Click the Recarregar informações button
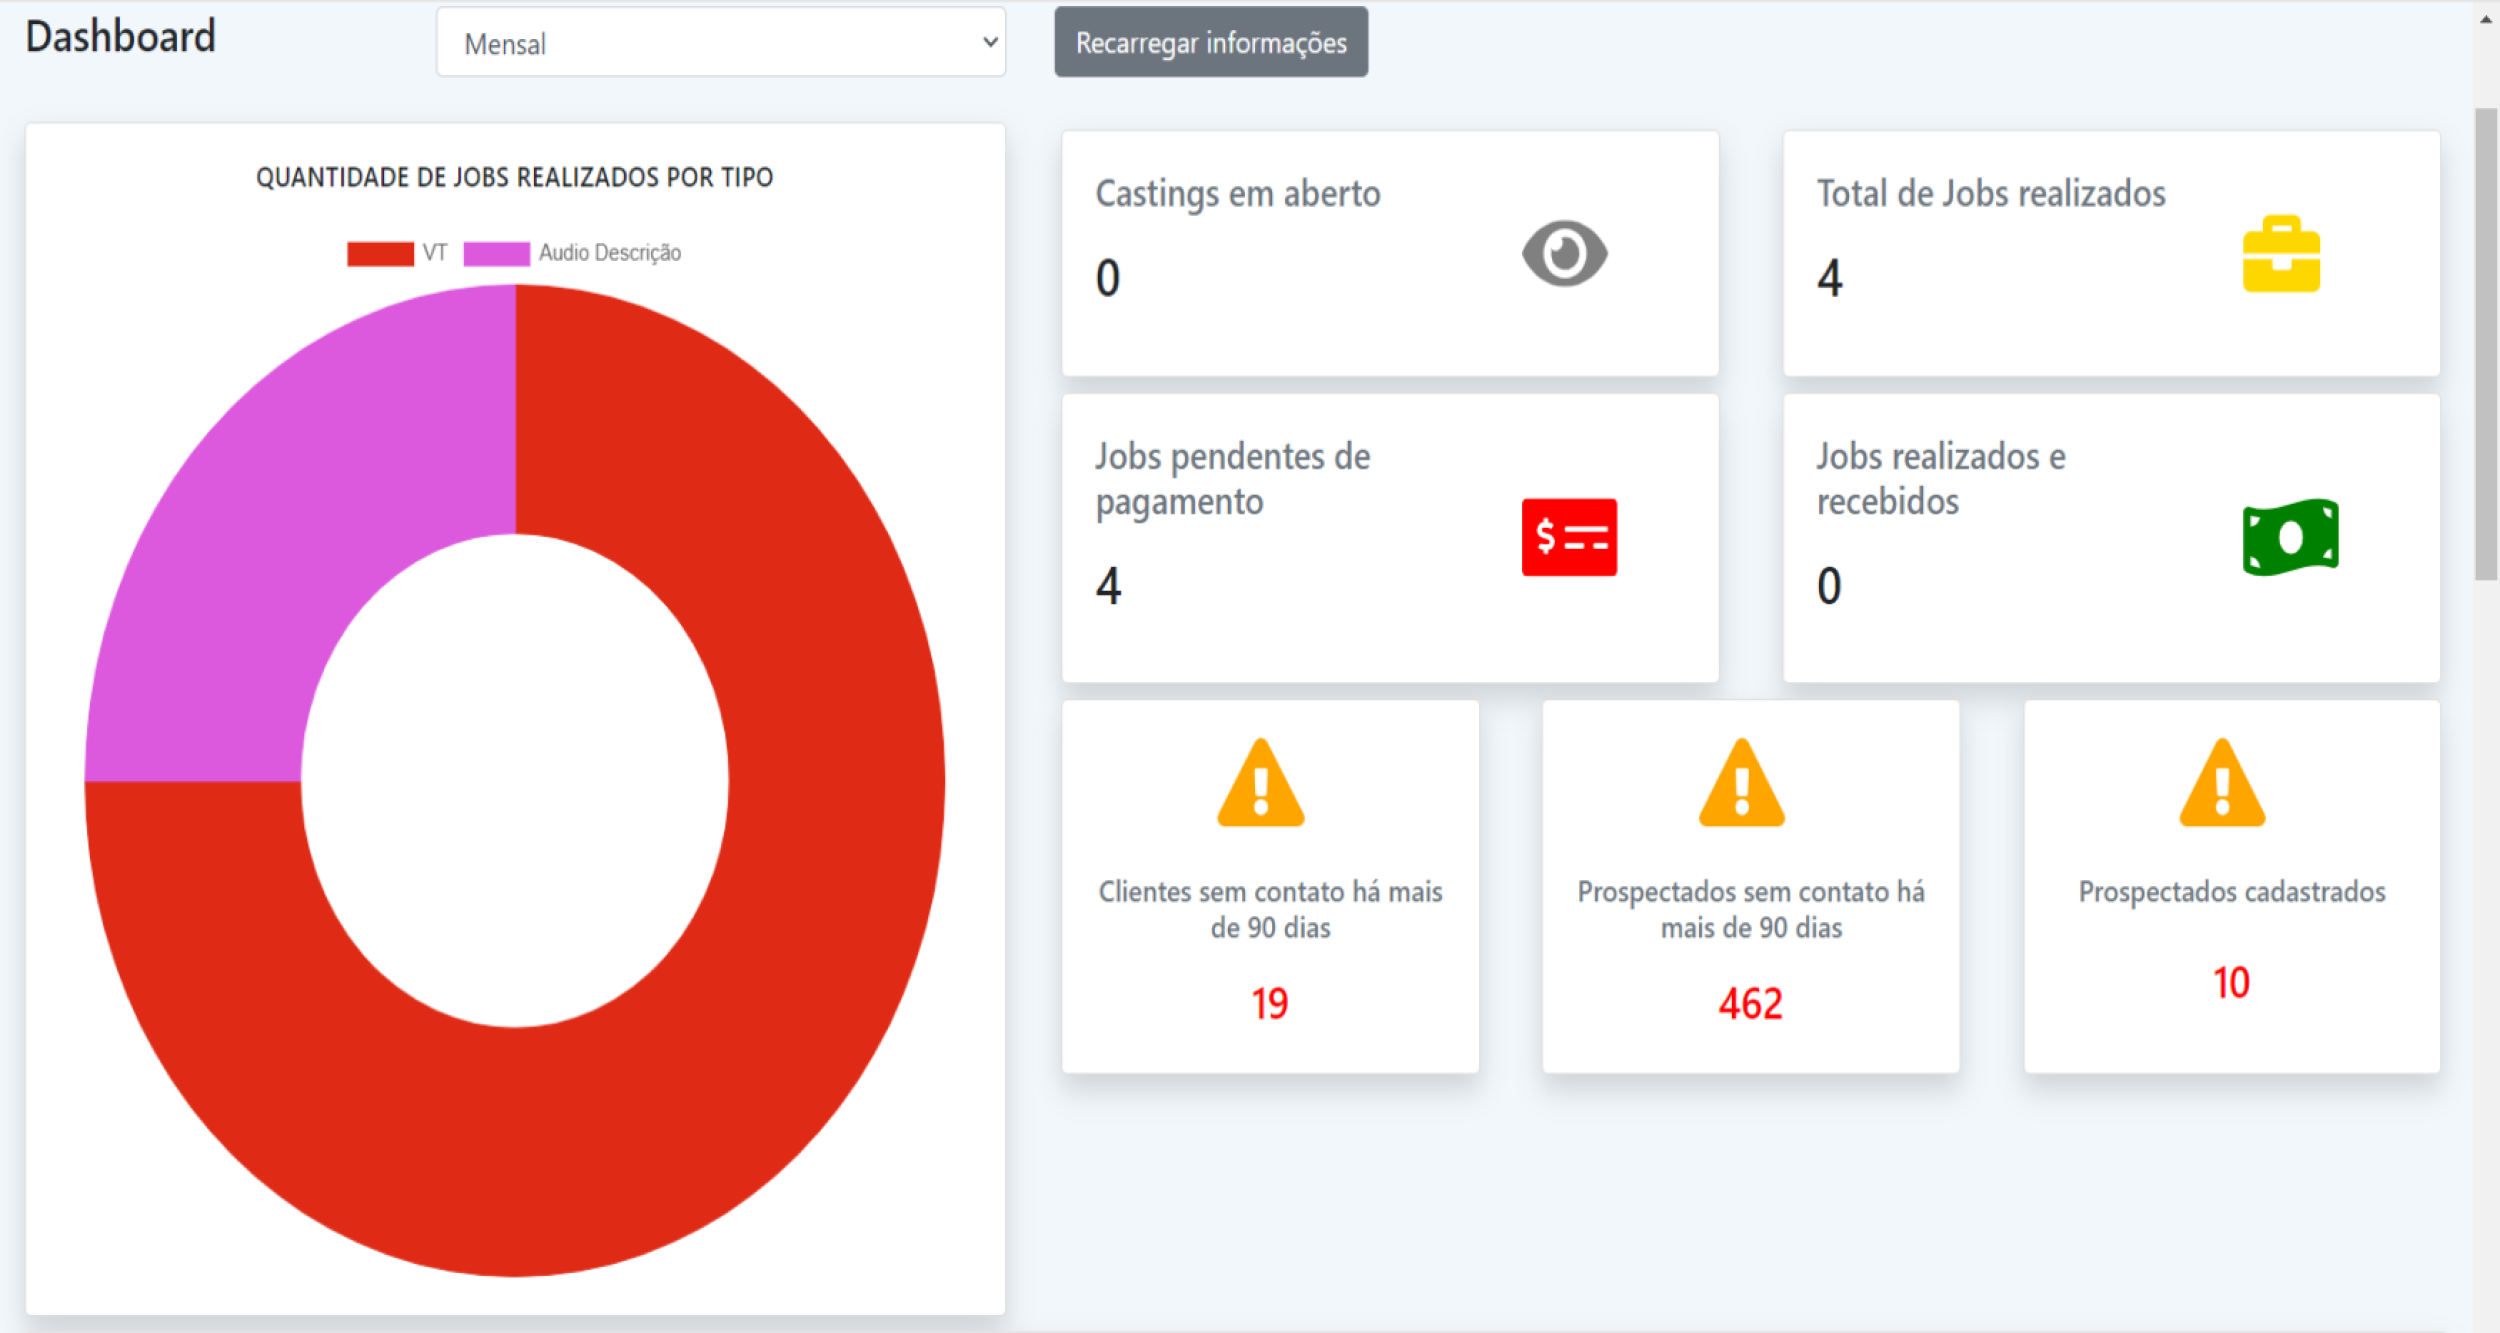 point(1210,43)
